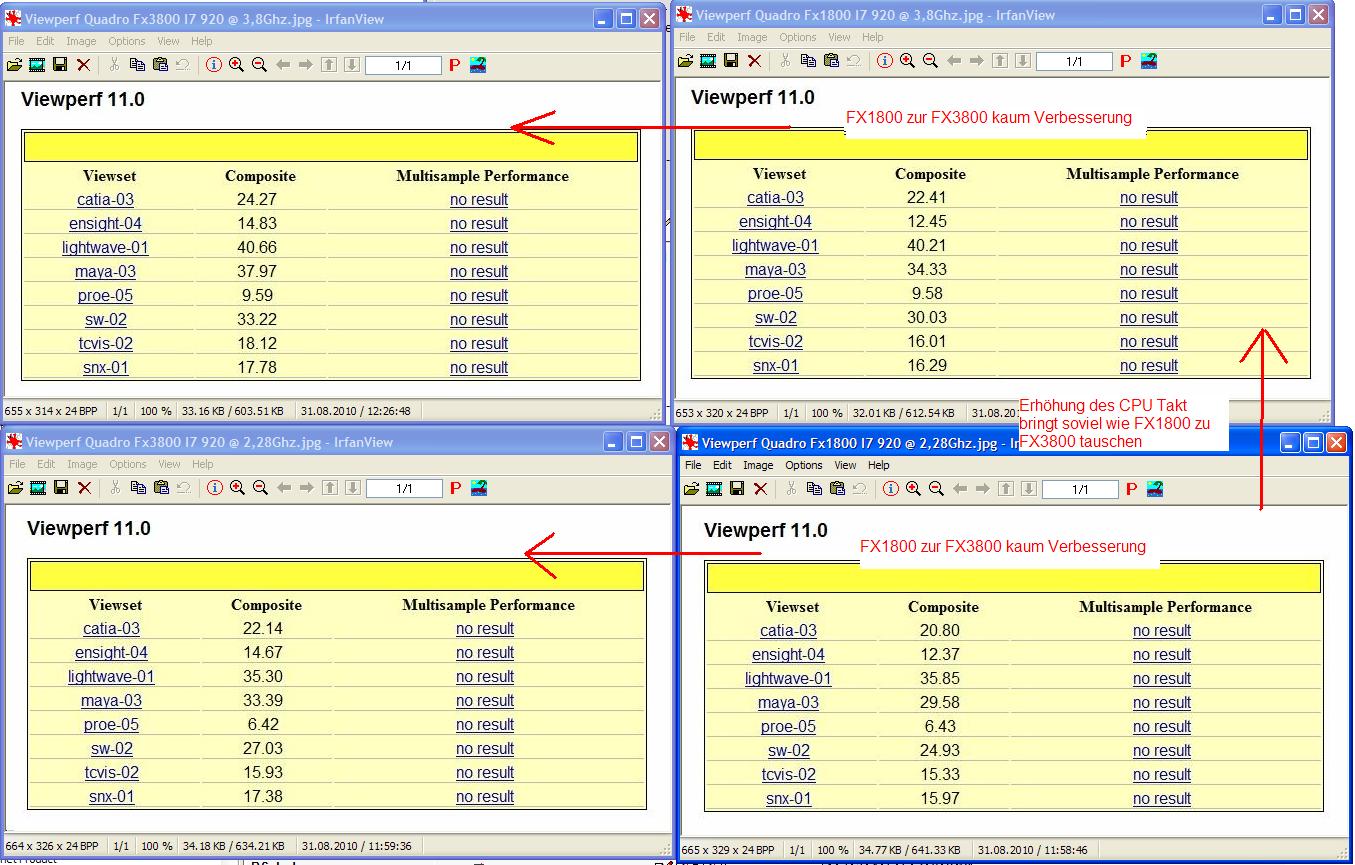Click 'Viewperf 11.0' heading in Fx1800 2,28Ghz window
This screenshot has width=1355, height=865.
(766, 530)
